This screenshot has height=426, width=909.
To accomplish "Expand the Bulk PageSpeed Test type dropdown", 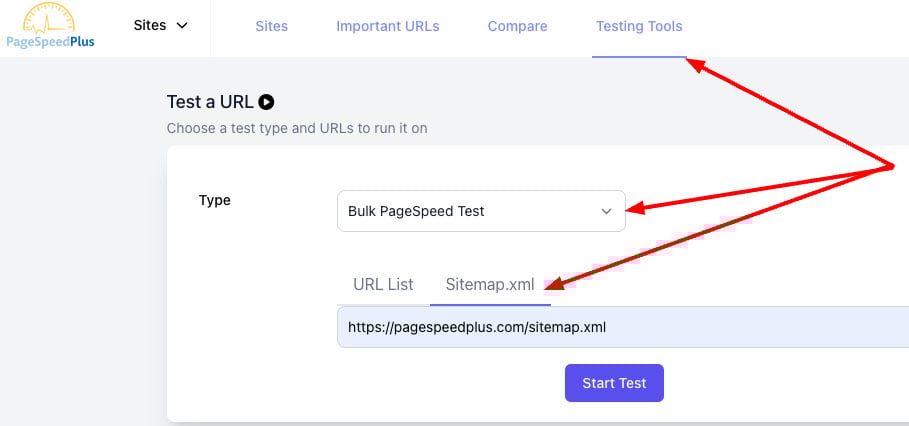I will (x=480, y=211).
